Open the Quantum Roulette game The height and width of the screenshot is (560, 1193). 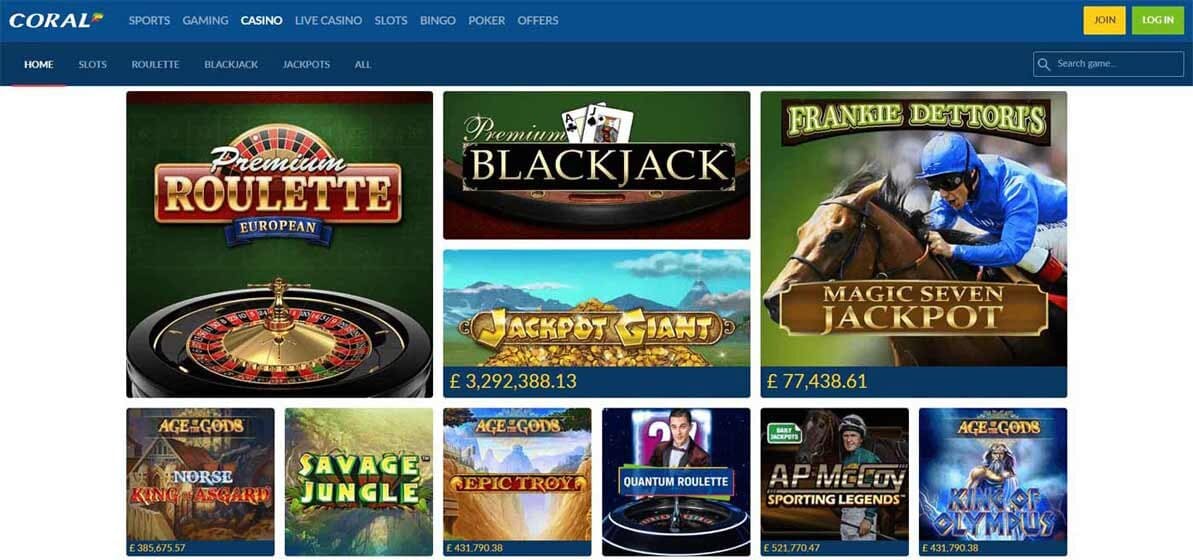676,482
